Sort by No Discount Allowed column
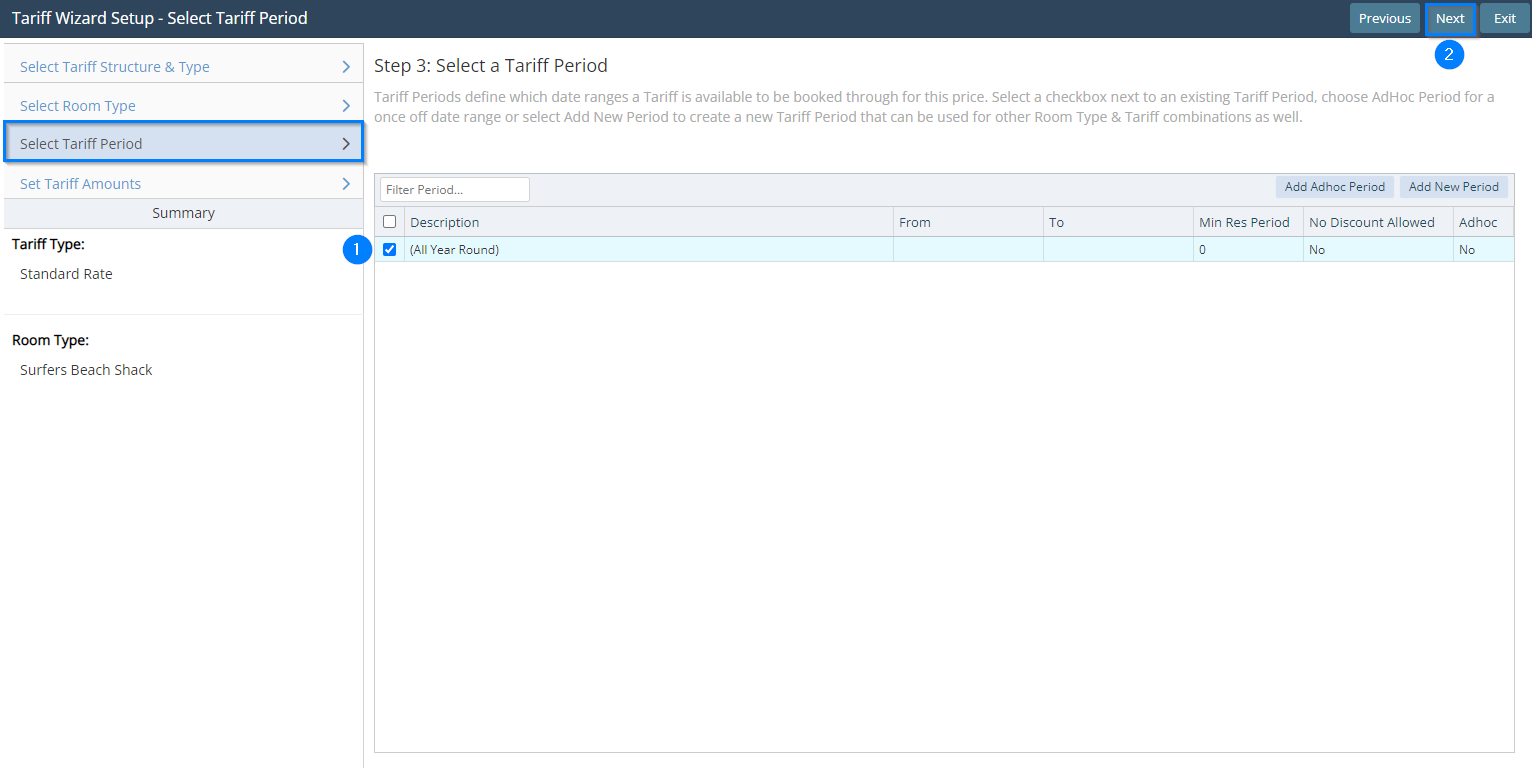This screenshot has height=771, width=1532. coord(1371,222)
